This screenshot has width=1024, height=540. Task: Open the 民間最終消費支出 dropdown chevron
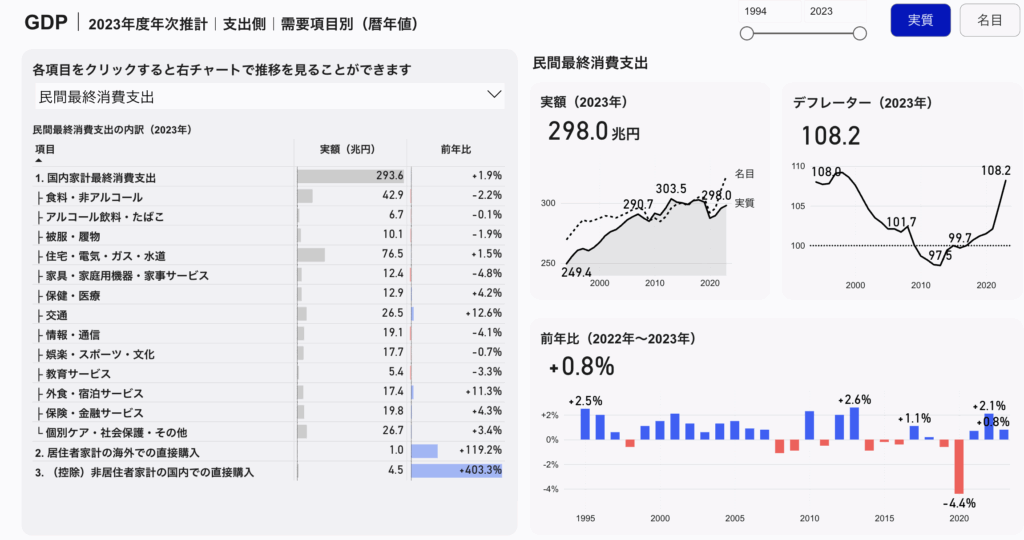pos(493,95)
